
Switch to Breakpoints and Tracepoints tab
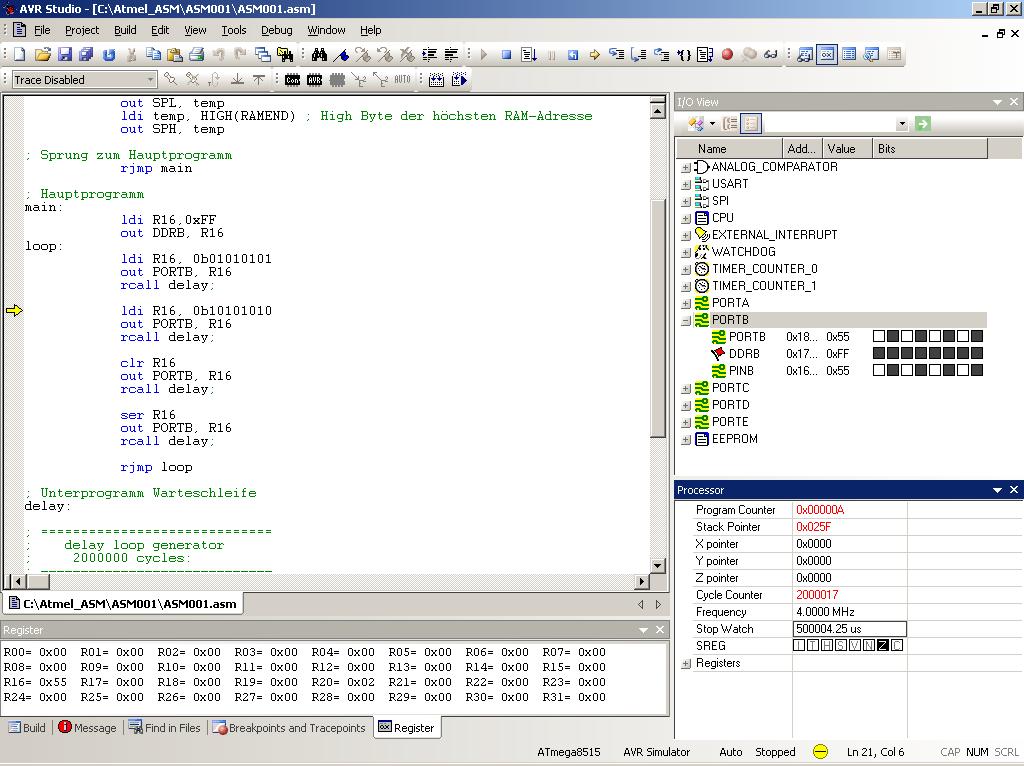click(x=289, y=727)
